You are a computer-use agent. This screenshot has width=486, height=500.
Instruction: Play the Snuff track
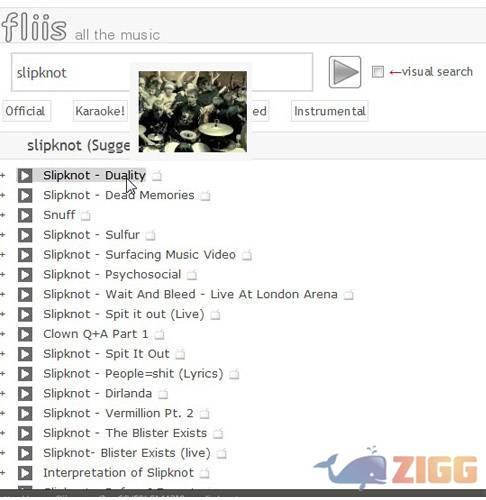tap(25, 215)
